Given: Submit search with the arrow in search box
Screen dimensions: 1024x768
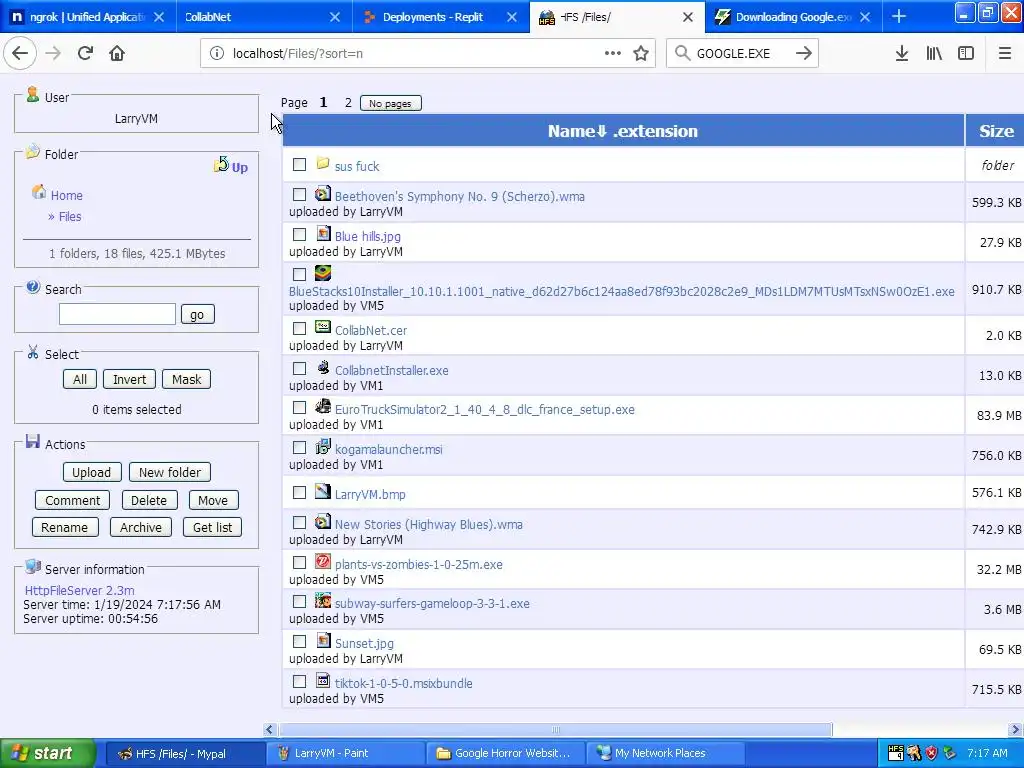Looking at the screenshot, I should [803, 53].
